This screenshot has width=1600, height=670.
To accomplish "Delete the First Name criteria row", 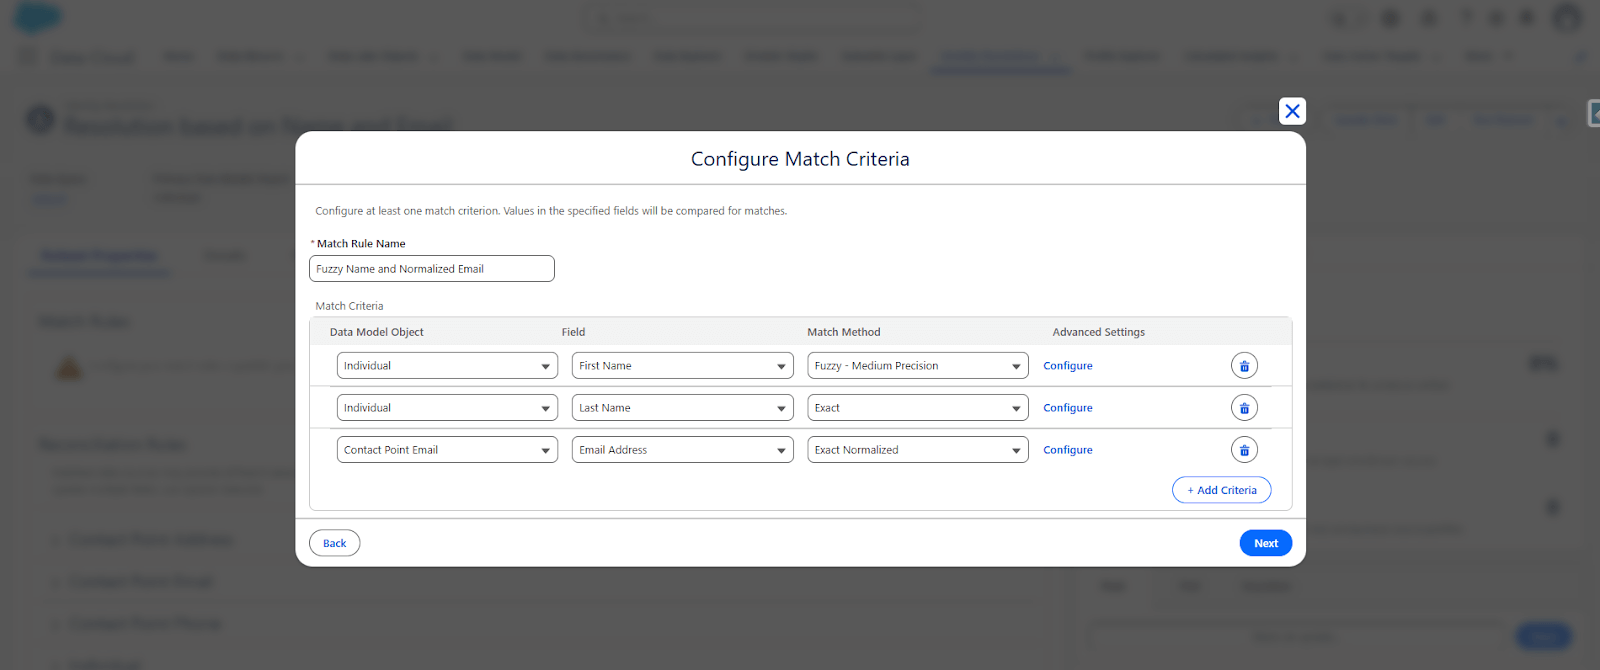I will pos(1244,366).
